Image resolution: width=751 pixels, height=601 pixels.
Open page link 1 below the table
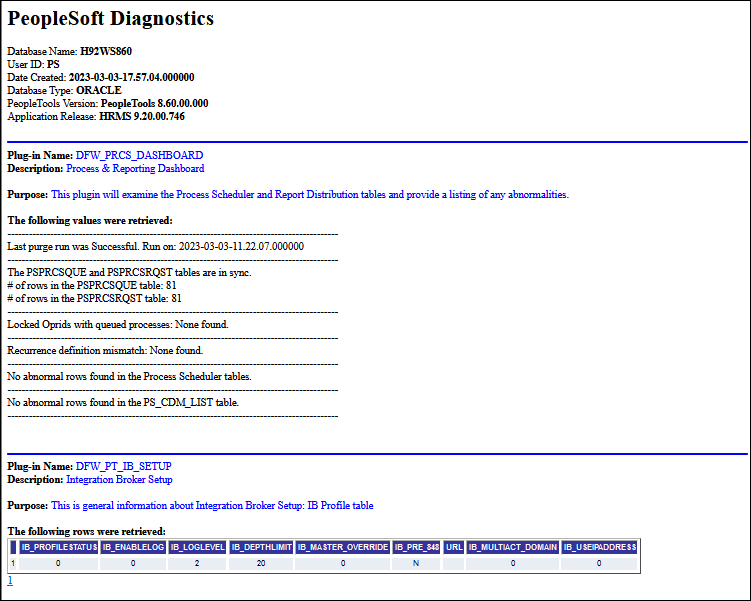click(10, 580)
